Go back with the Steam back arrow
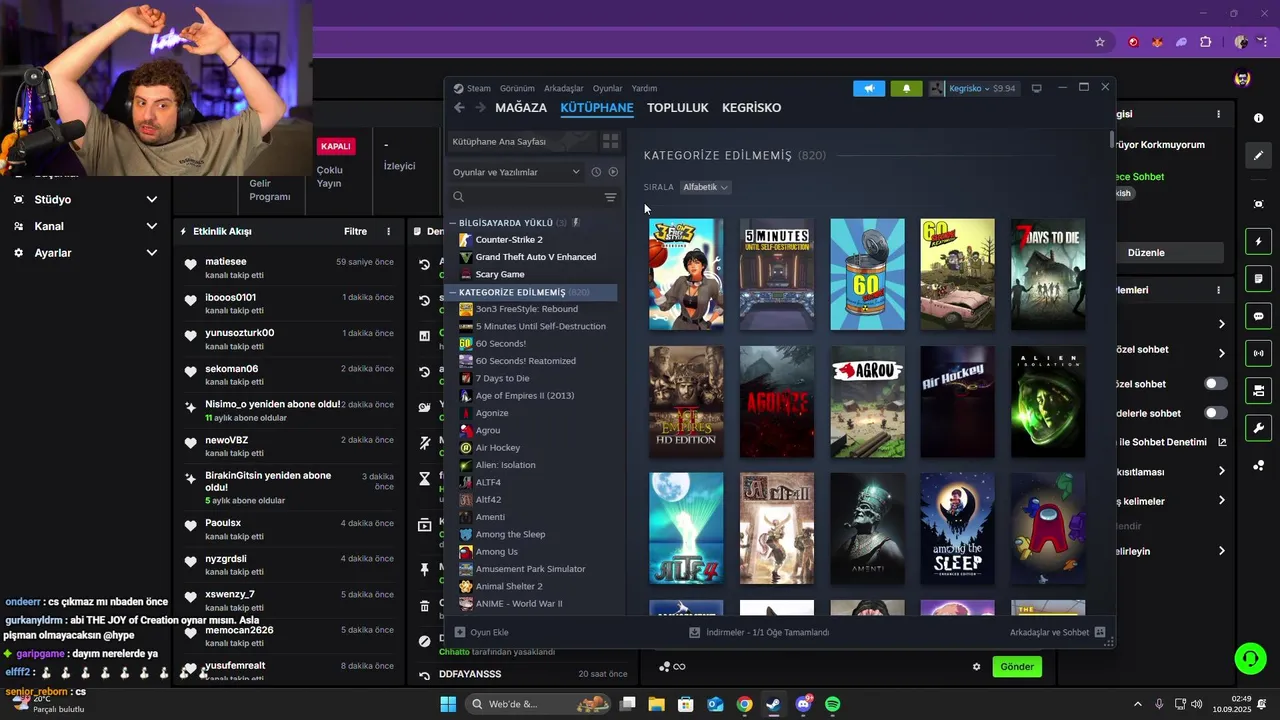This screenshot has width=1280, height=720. pyautogui.click(x=459, y=107)
